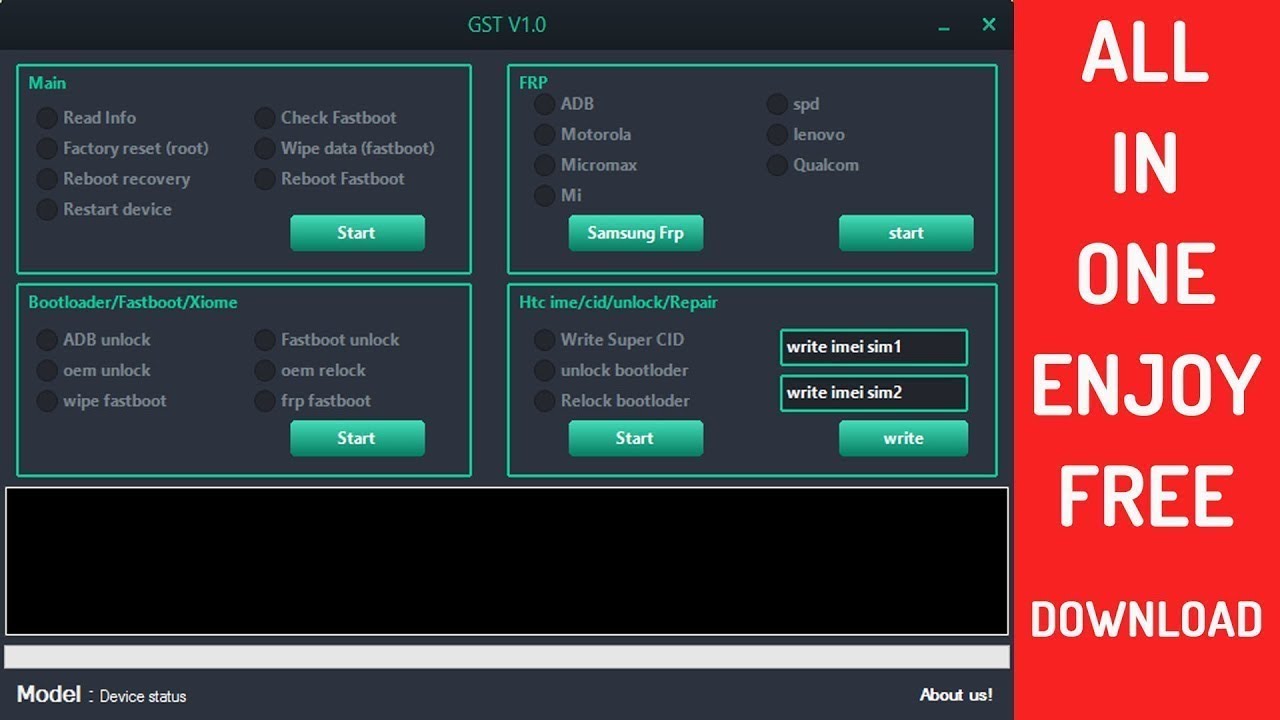This screenshot has width=1280, height=720.
Task: Select Factory reset (root) in Main
Action: pos(46,148)
